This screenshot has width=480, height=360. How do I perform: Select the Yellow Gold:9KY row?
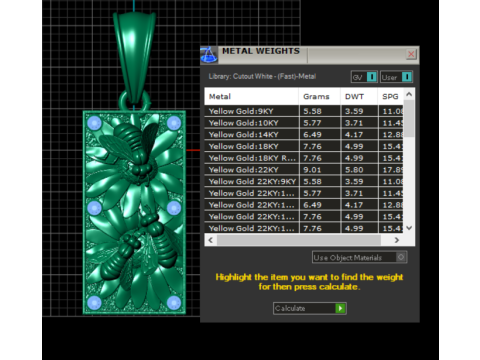point(304,111)
